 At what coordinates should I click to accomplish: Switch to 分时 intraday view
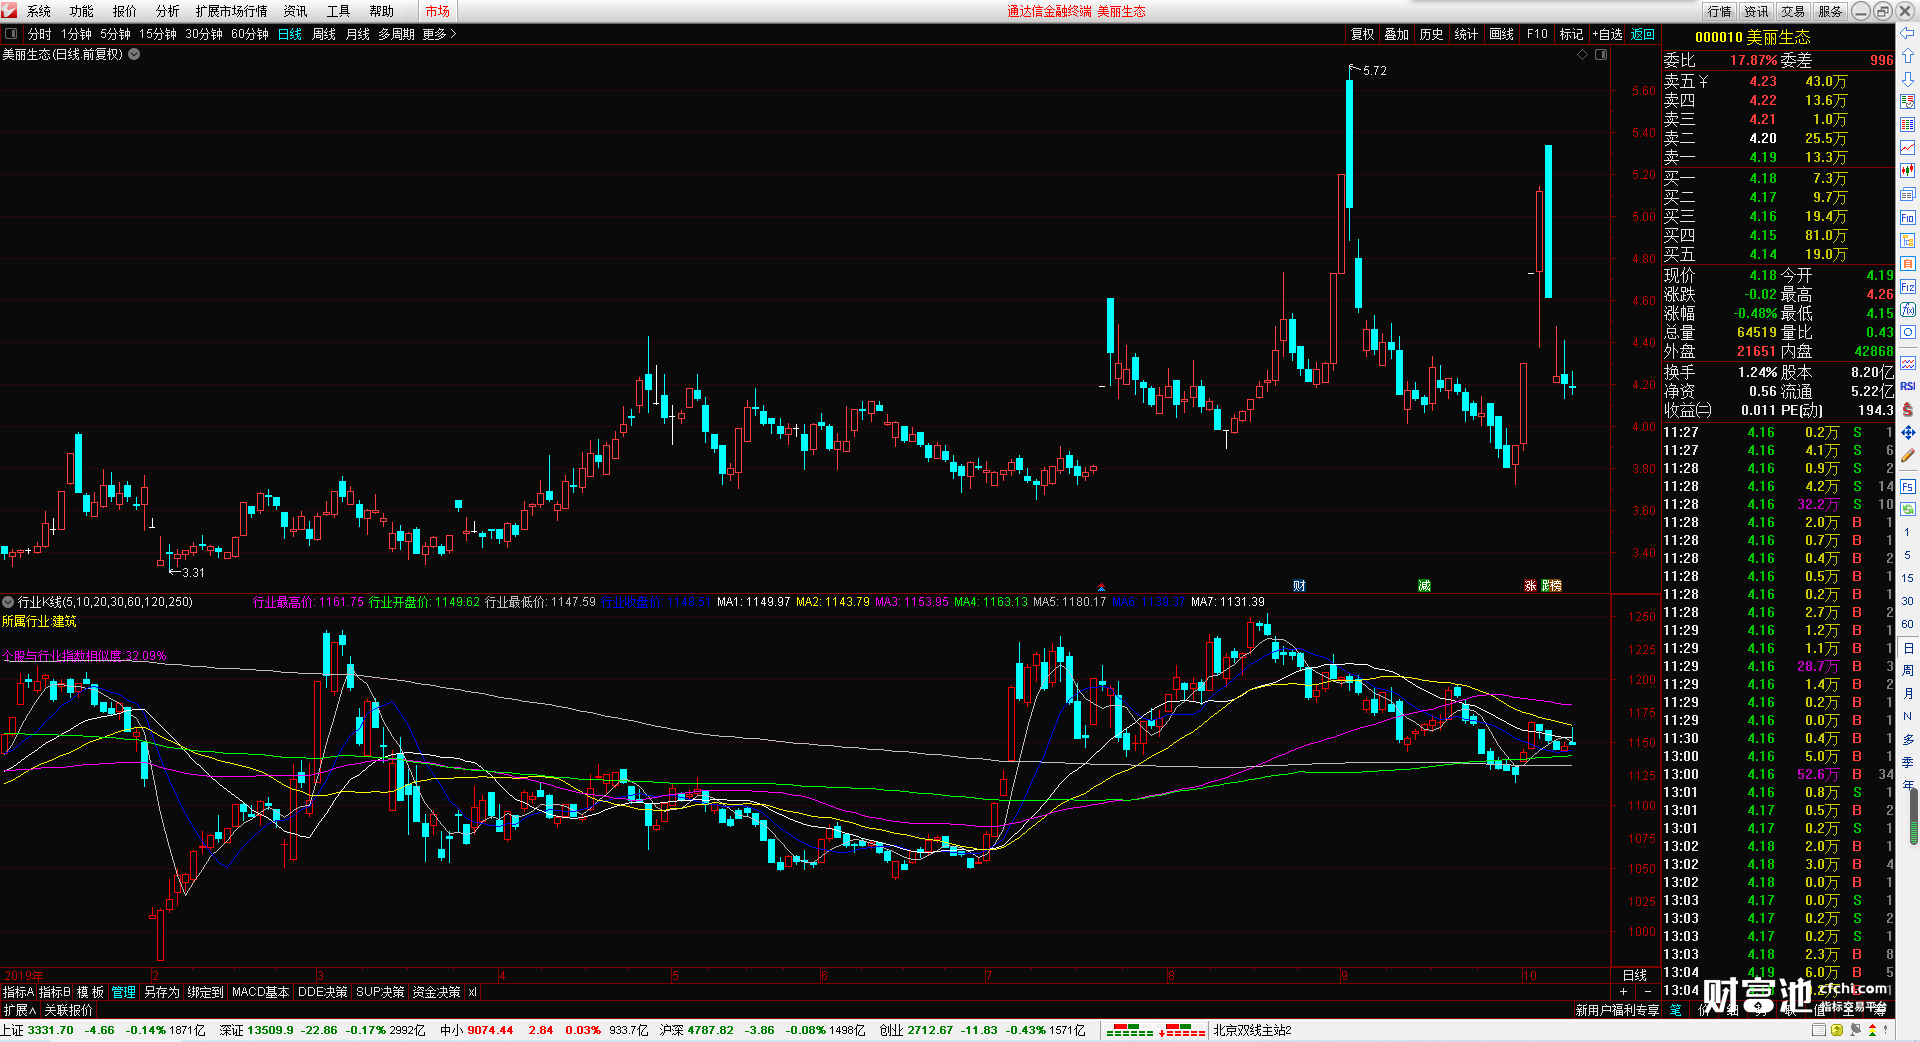click(40, 34)
